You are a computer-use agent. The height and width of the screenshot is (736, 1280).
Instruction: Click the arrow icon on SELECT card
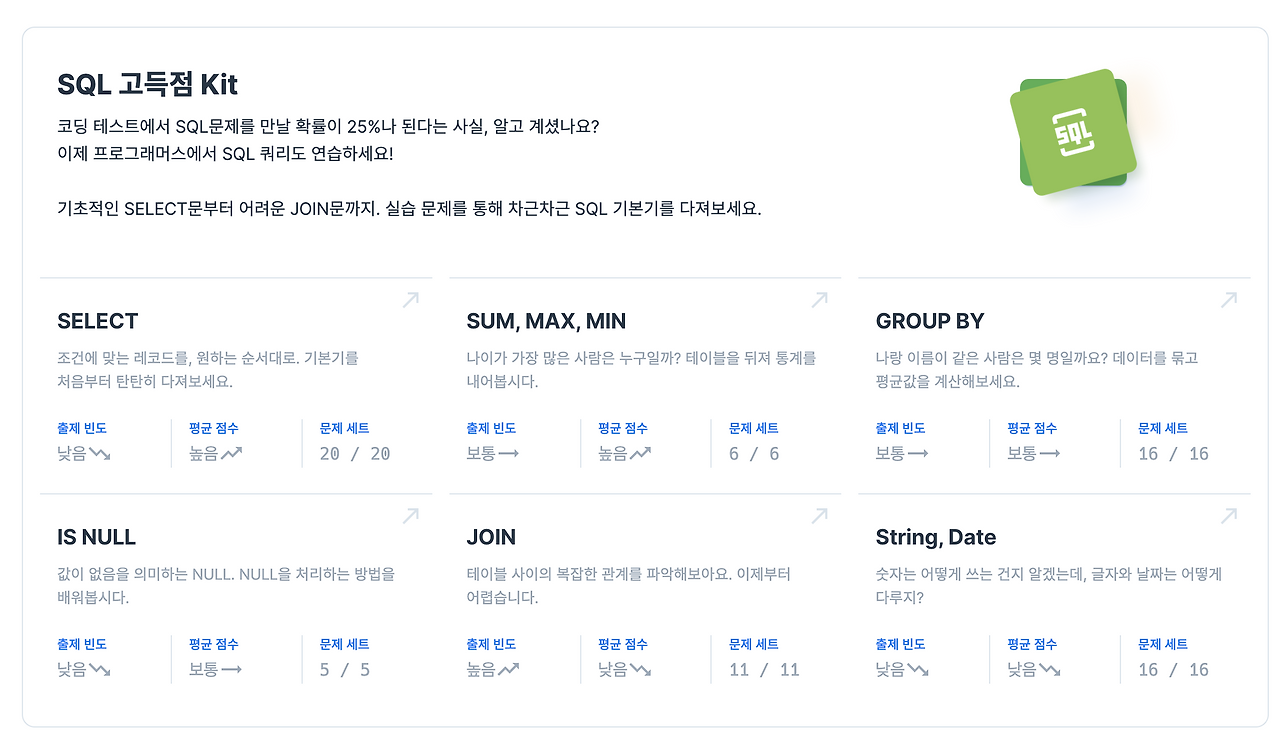[x=410, y=300]
